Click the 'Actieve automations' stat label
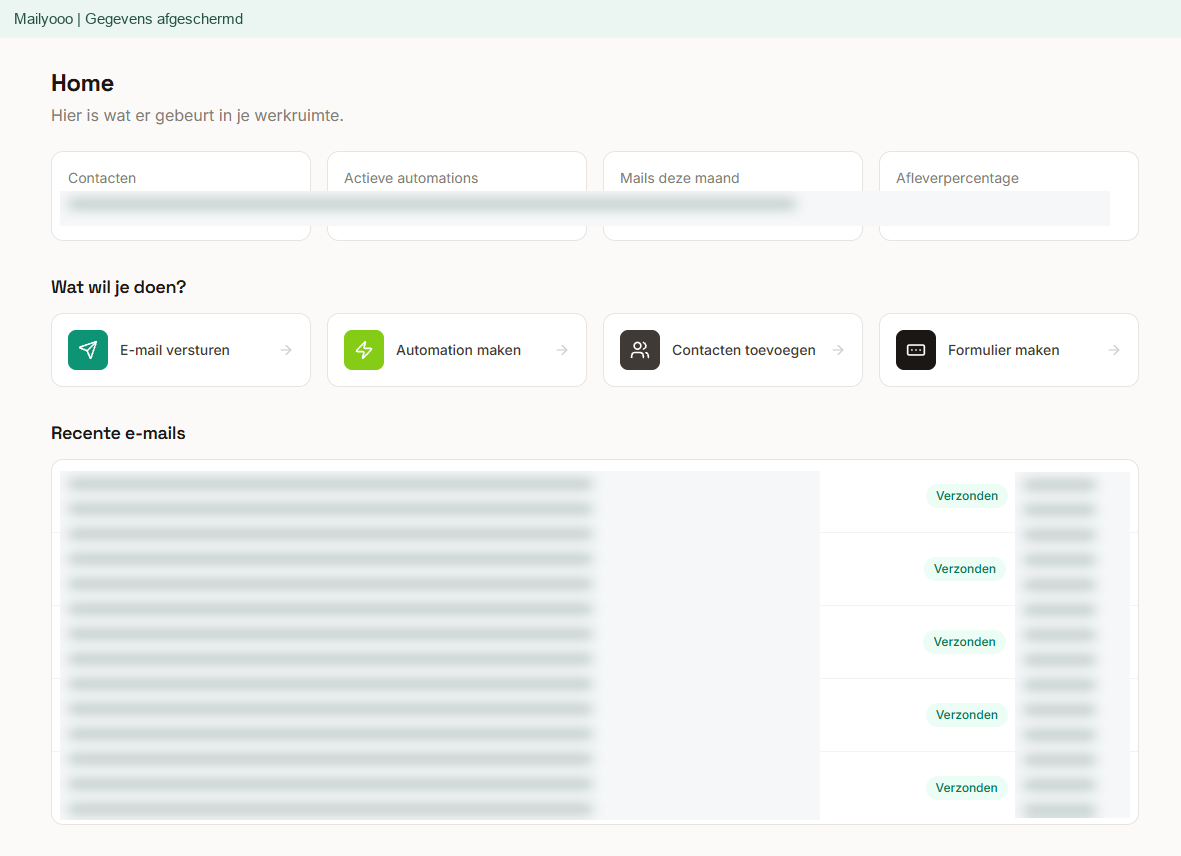 click(411, 178)
